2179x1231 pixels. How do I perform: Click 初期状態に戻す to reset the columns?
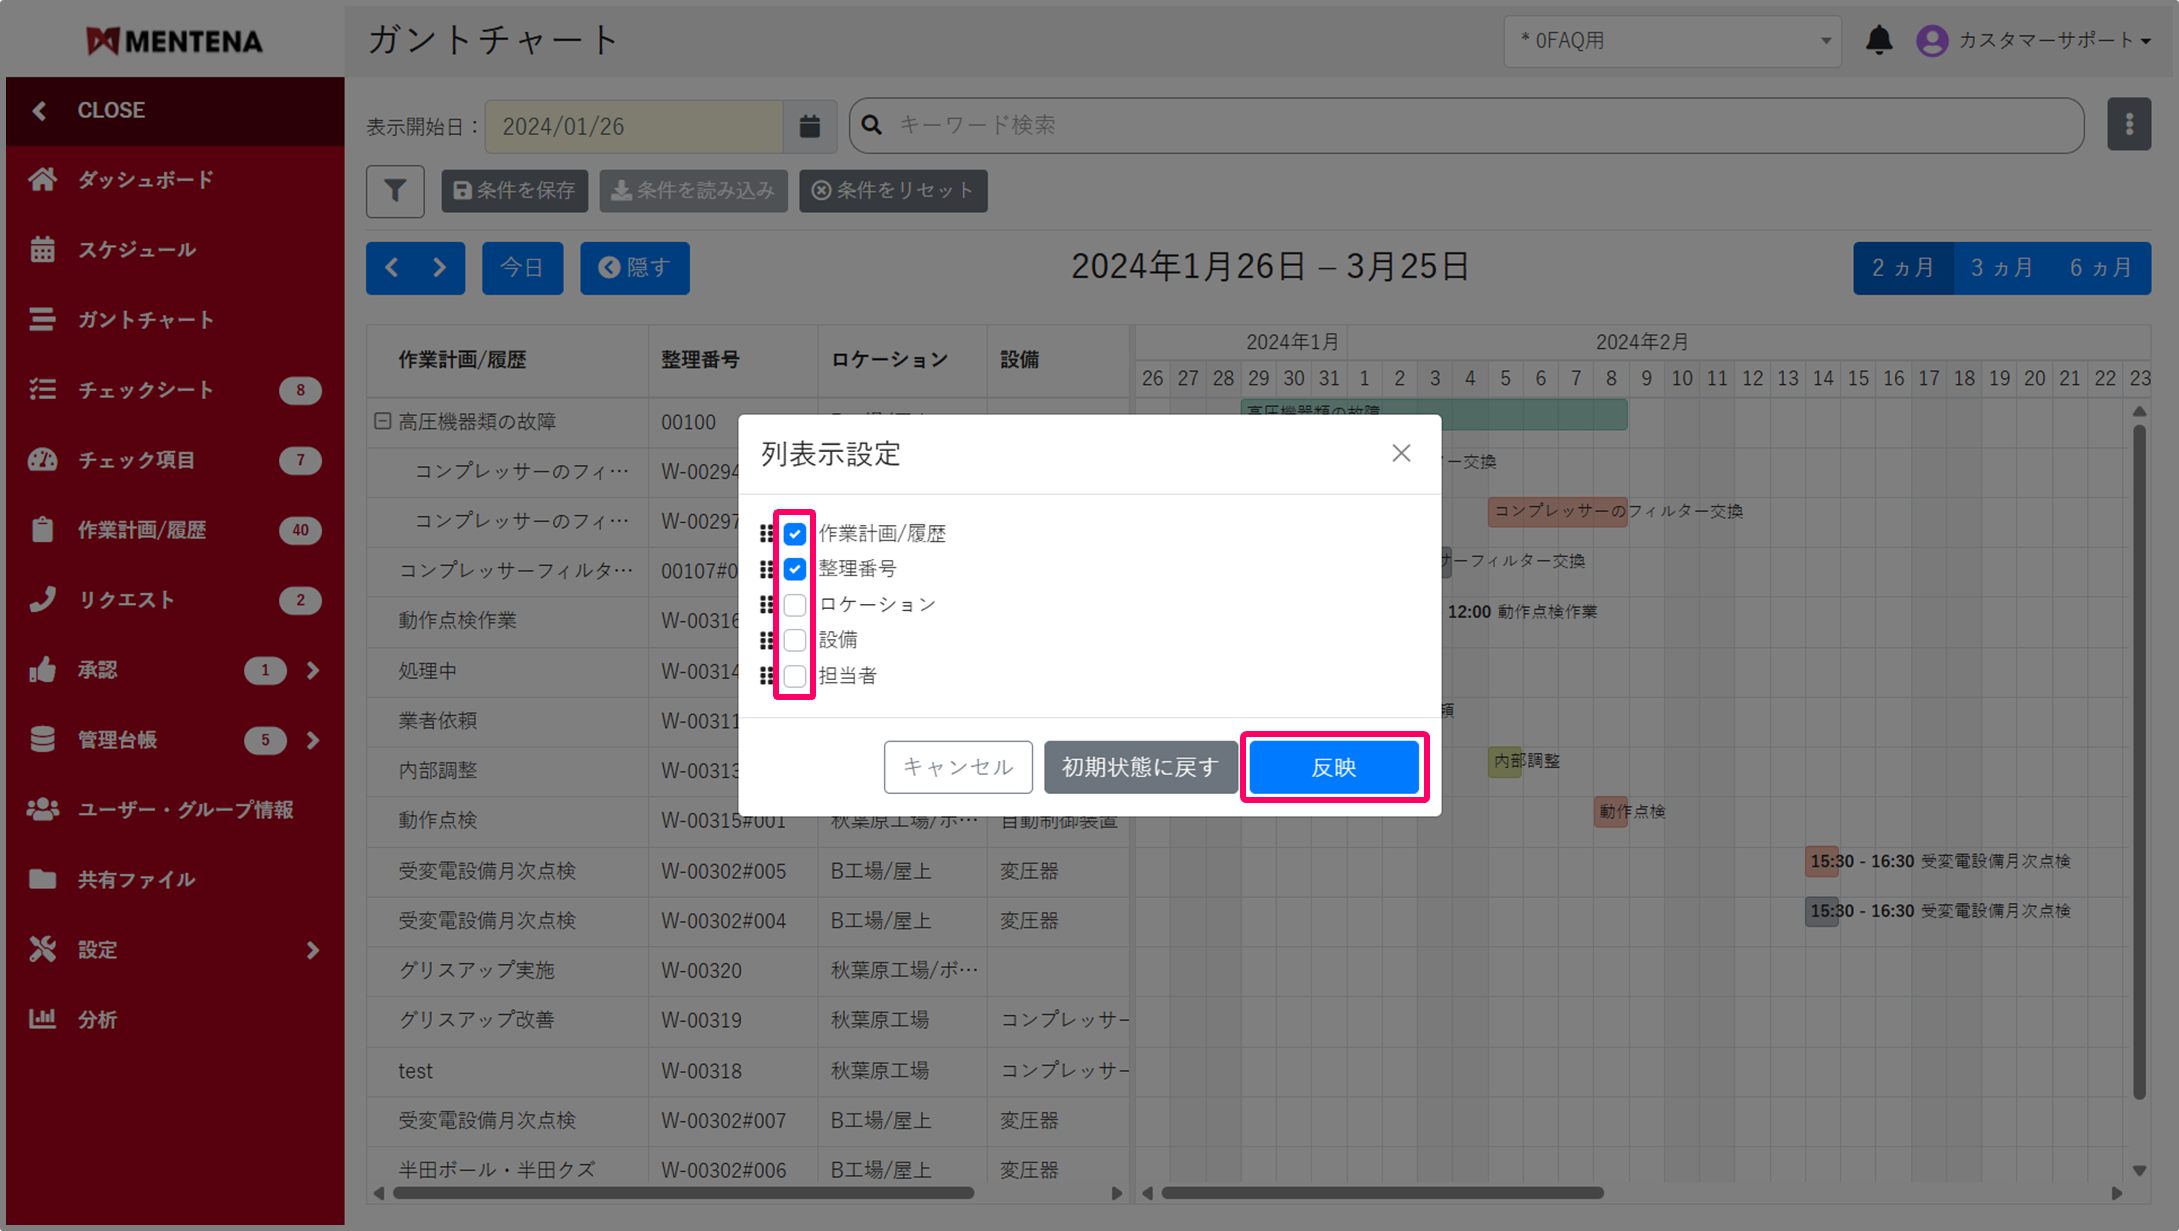click(x=1140, y=767)
